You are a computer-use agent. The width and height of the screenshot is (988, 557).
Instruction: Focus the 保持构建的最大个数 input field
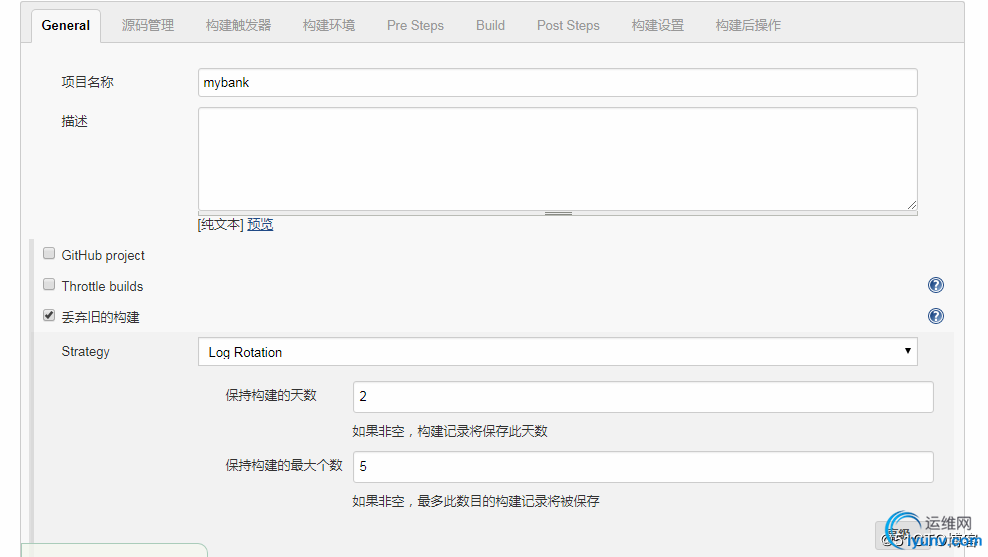tap(643, 467)
